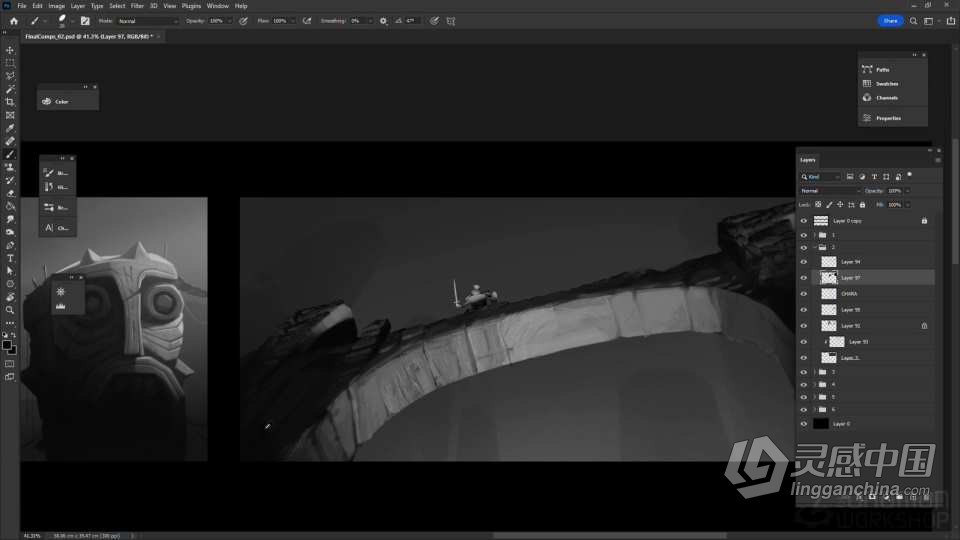Select the Frame tool
Viewport: 960px width, 540px height.
tap(10, 115)
